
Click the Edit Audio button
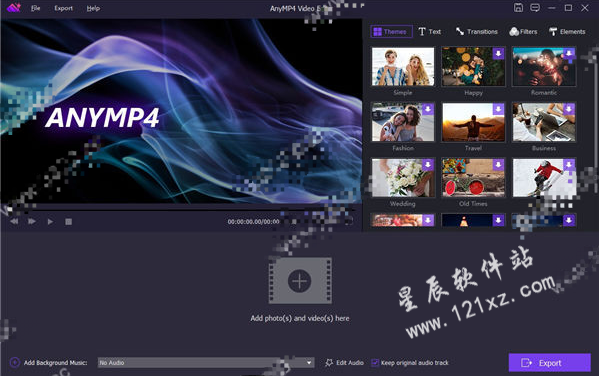point(344,363)
